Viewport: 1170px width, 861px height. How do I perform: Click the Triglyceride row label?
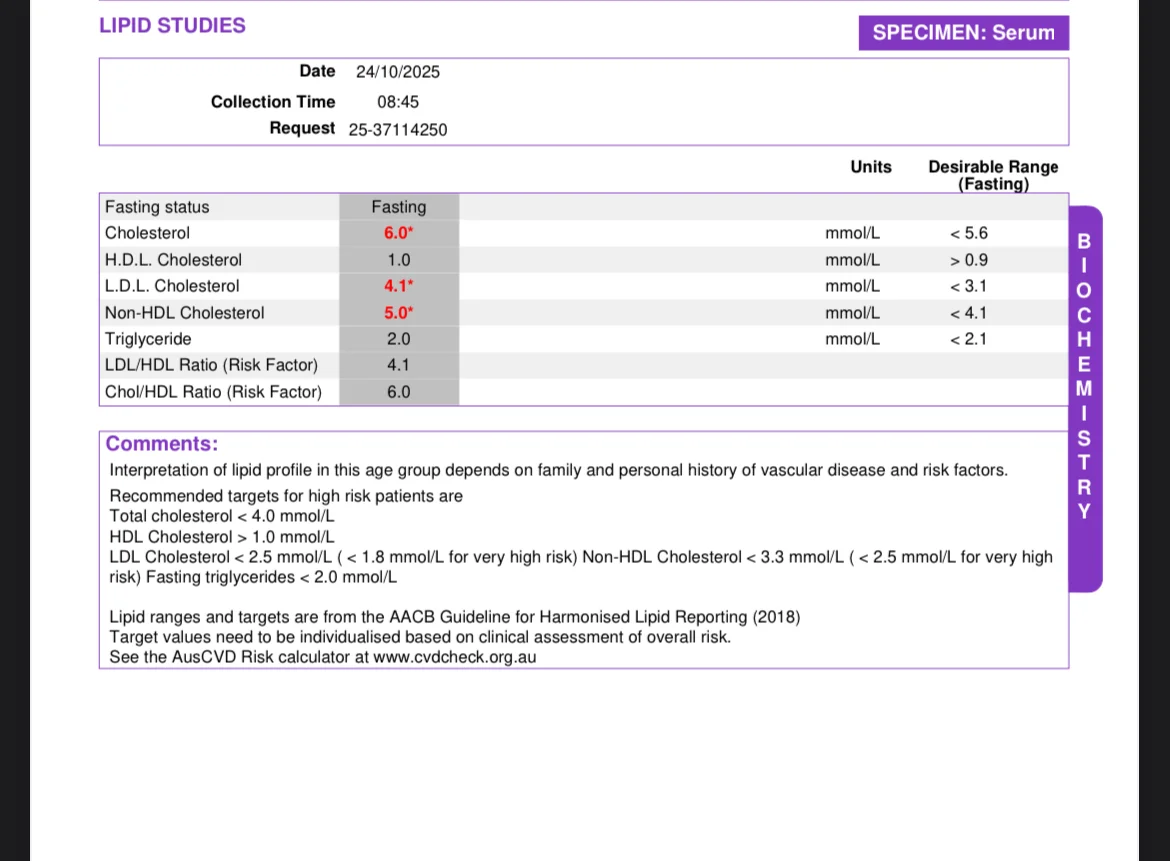(x=148, y=339)
